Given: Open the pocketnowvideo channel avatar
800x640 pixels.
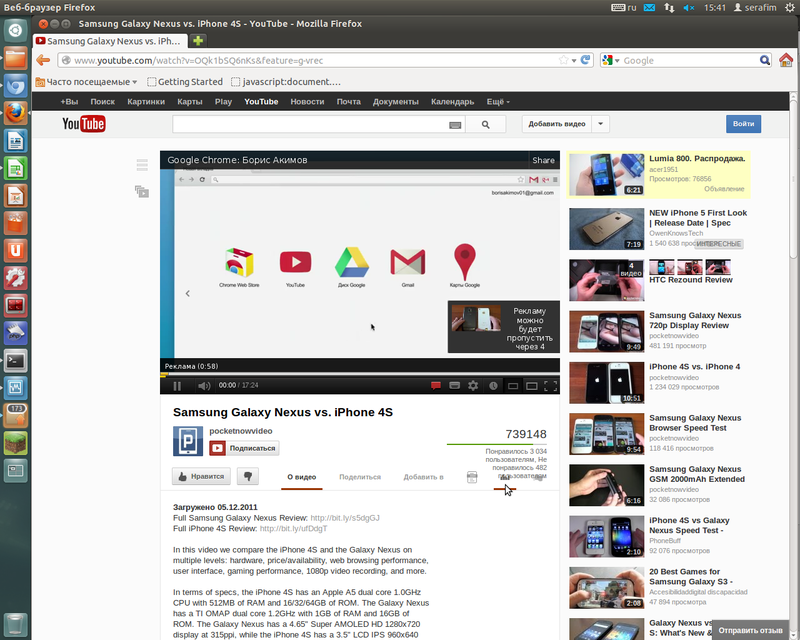Looking at the screenshot, I should (x=188, y=441).
